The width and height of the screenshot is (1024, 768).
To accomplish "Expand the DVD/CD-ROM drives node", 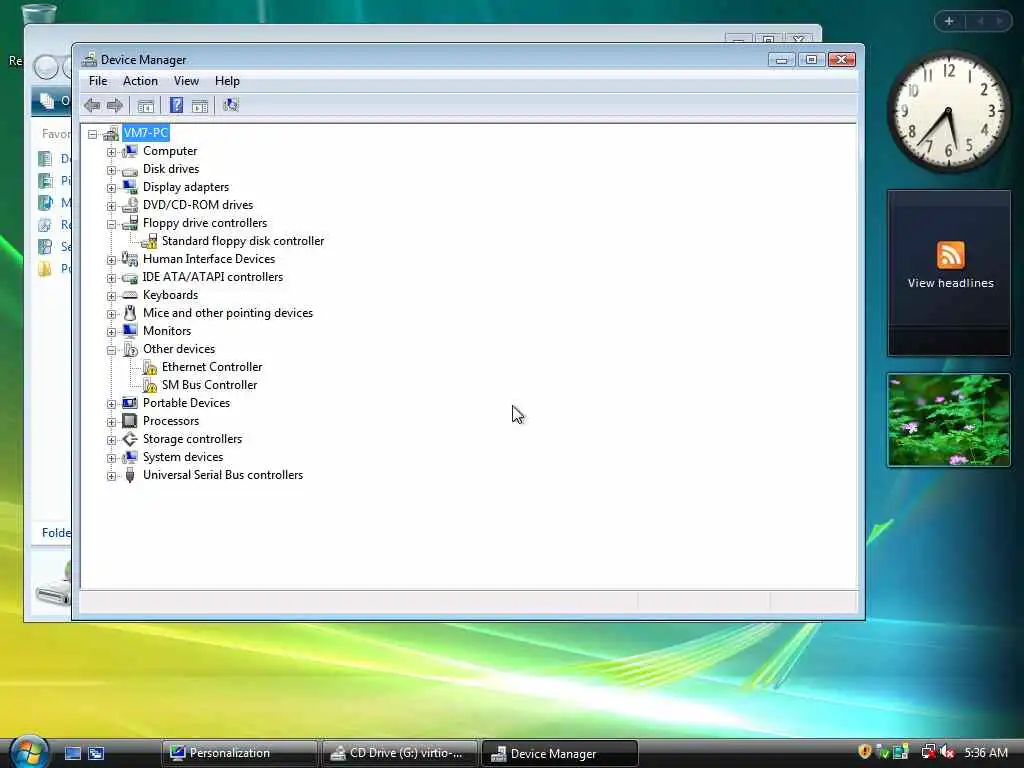I will pos(112,206).
